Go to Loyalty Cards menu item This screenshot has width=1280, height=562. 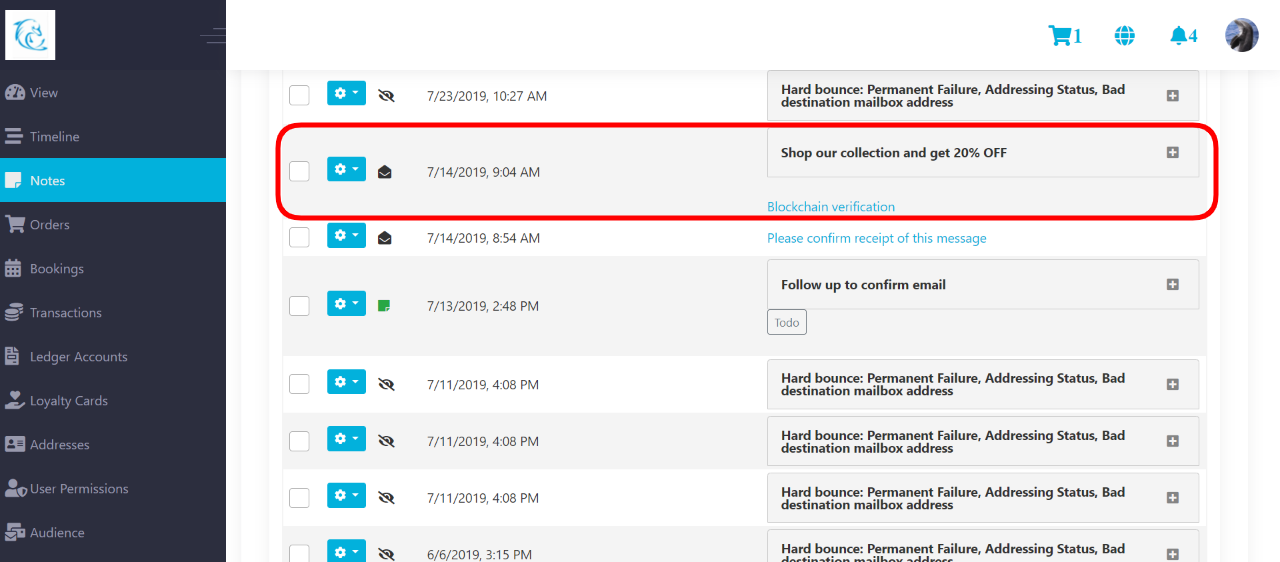coord(68,401)
